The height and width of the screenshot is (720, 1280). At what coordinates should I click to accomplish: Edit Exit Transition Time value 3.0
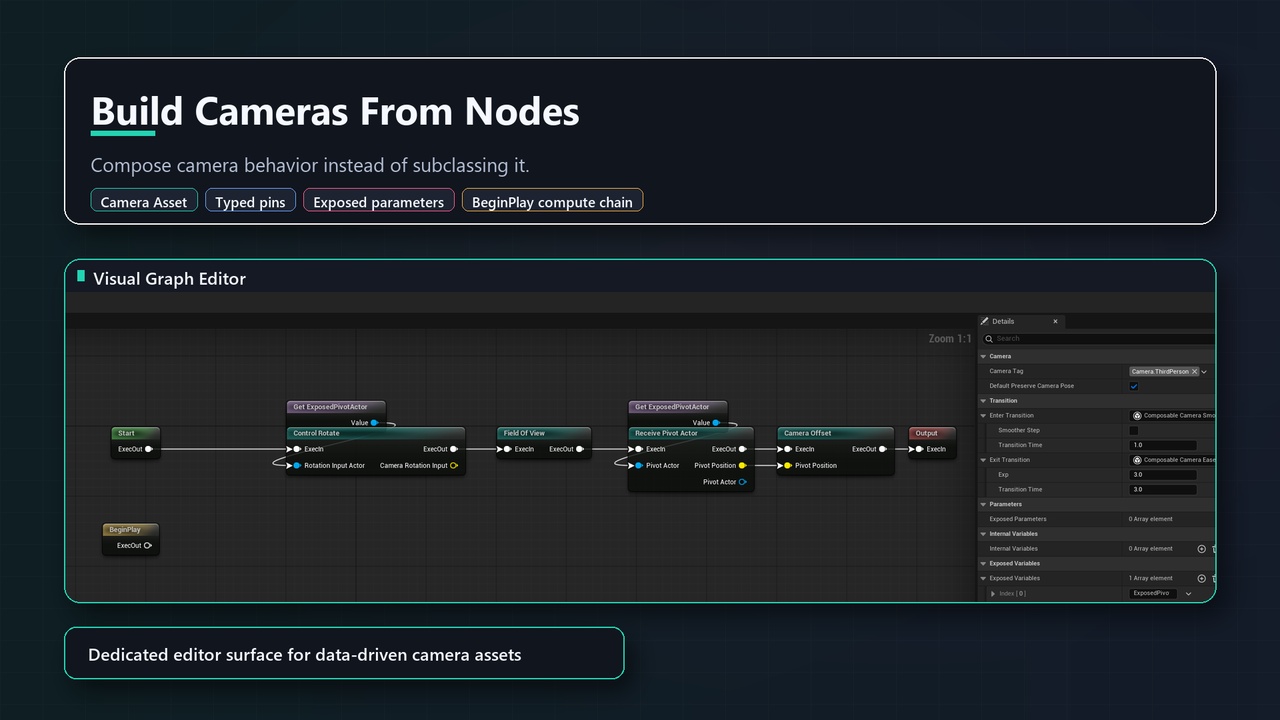[x=1163, y=490]
